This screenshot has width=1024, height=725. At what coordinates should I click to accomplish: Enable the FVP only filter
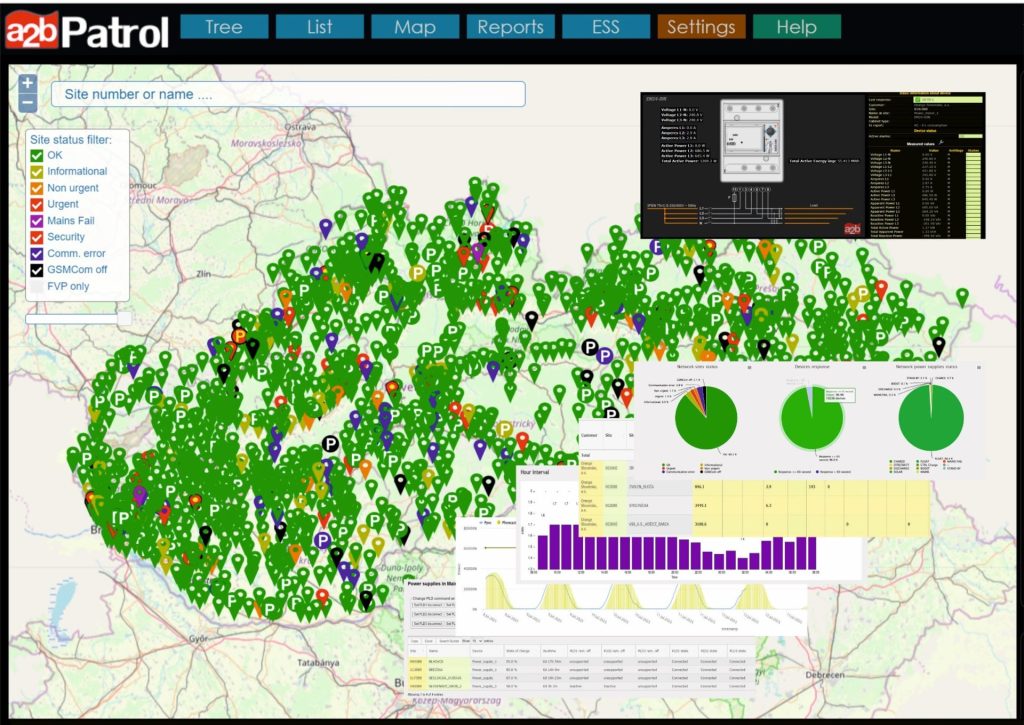click(35, 285)
